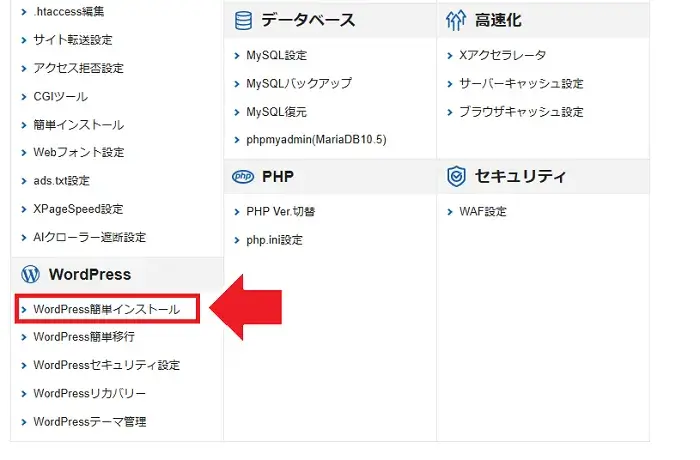Click the WordPress section heading
Image resolution: width=700 pixels, height=460 pixels.
pos(90,275)
